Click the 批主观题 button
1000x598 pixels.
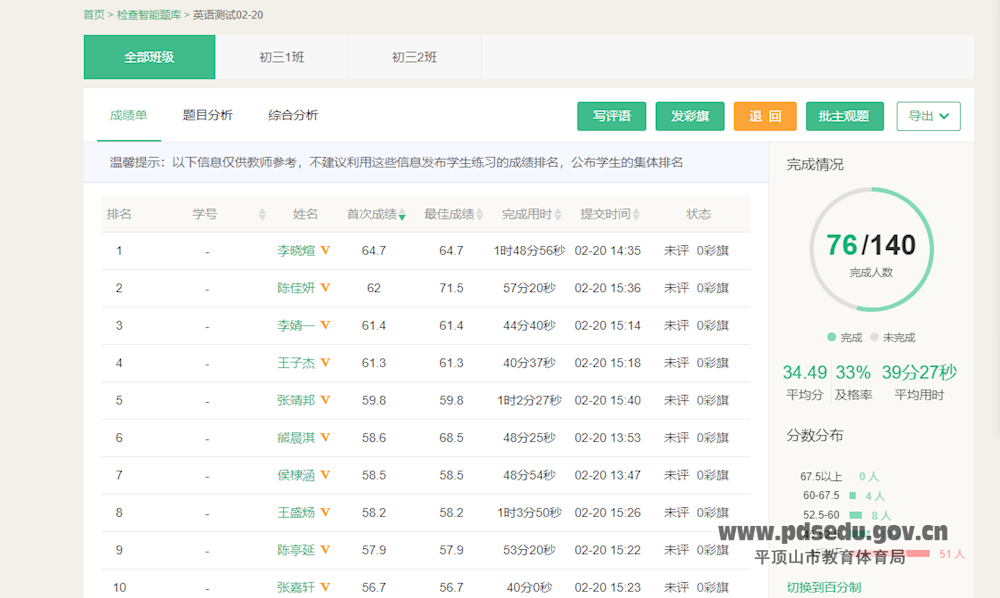[x=844, y=116]
